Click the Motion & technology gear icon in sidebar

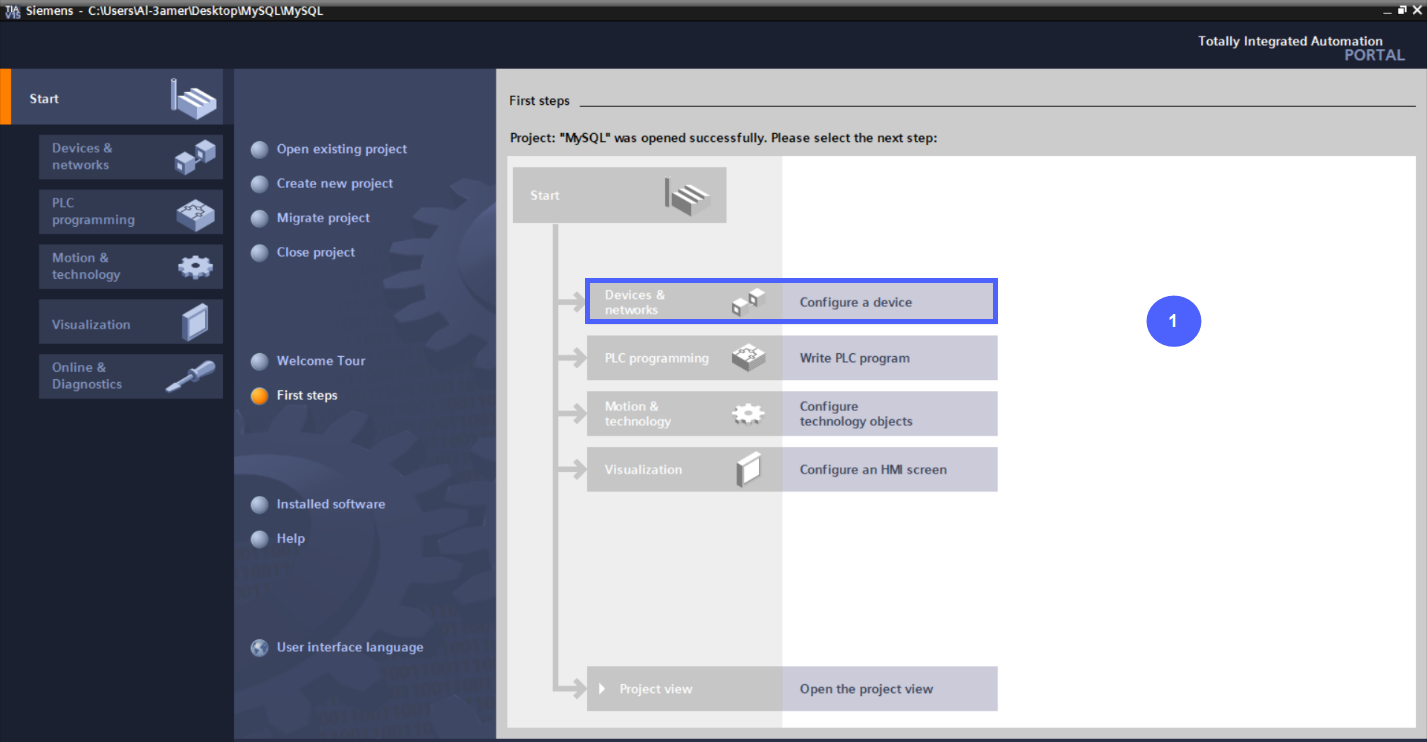(195, 266)
